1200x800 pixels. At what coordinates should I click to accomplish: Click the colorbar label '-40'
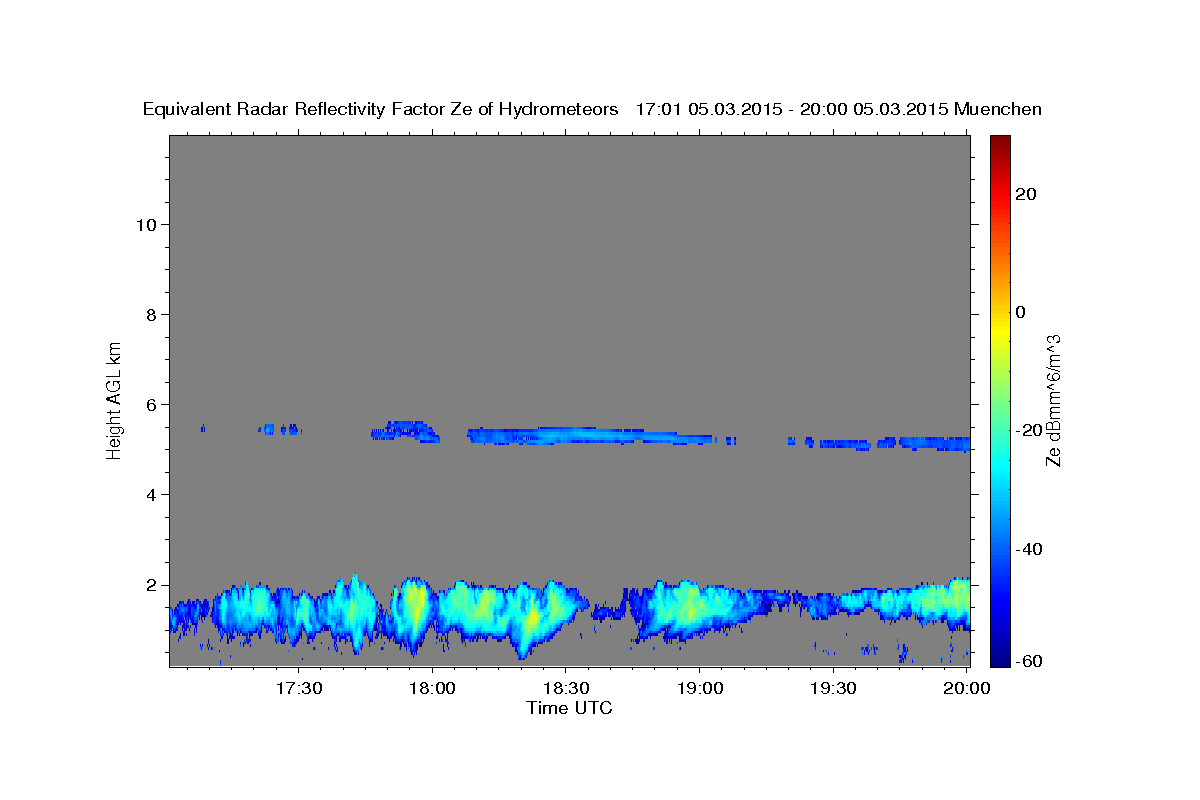1029,549
